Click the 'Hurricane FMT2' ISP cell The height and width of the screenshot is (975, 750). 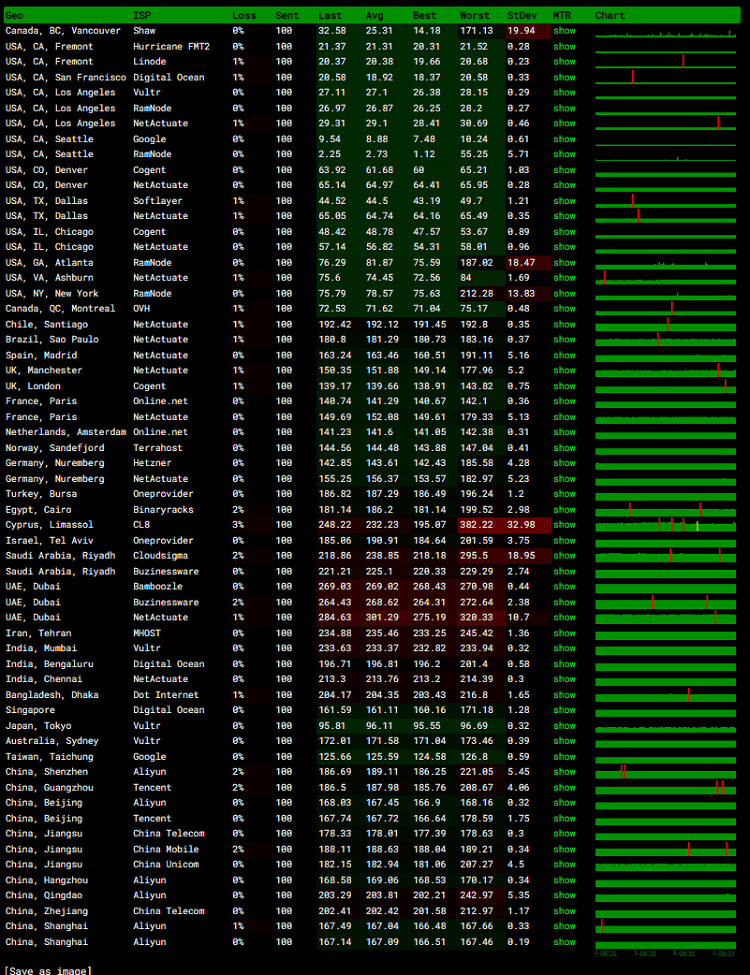click(171, 46)
